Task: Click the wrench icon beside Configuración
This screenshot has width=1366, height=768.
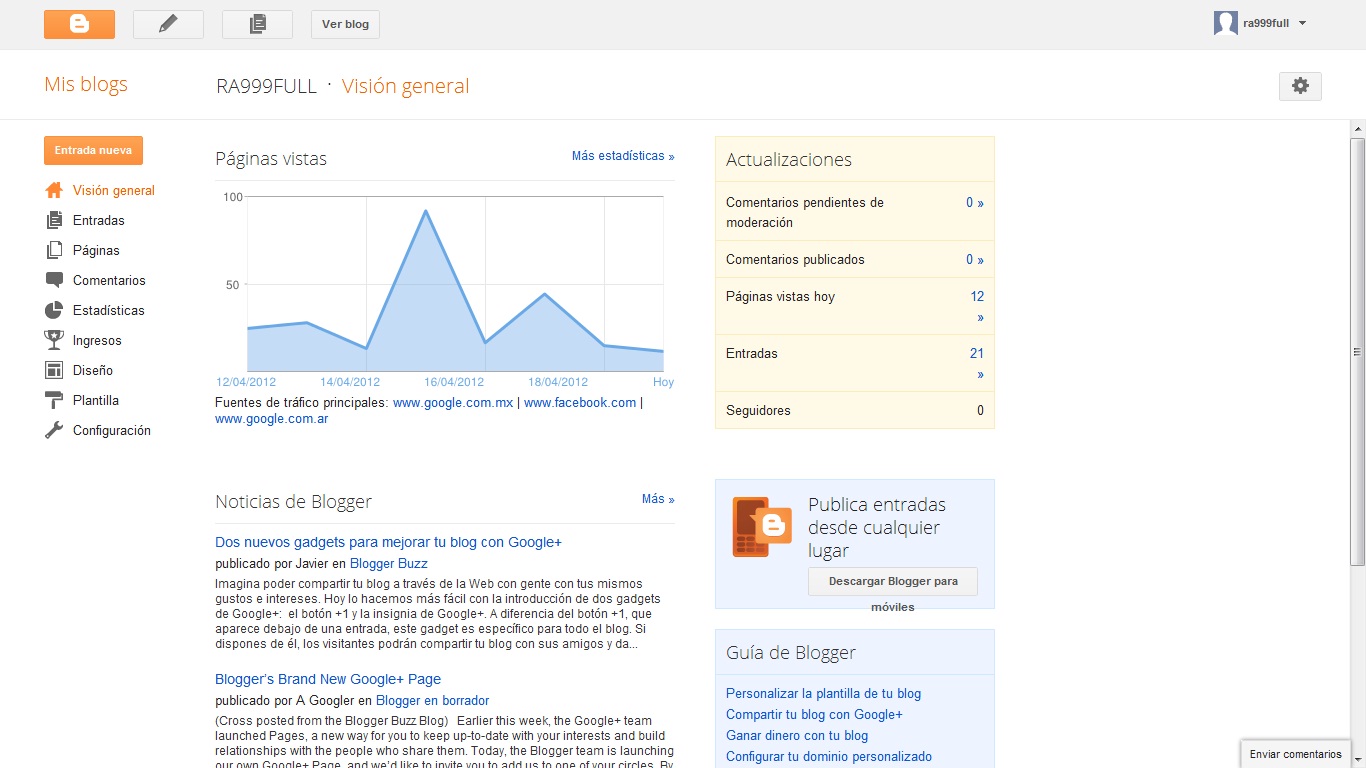Action: click(54, 430)
